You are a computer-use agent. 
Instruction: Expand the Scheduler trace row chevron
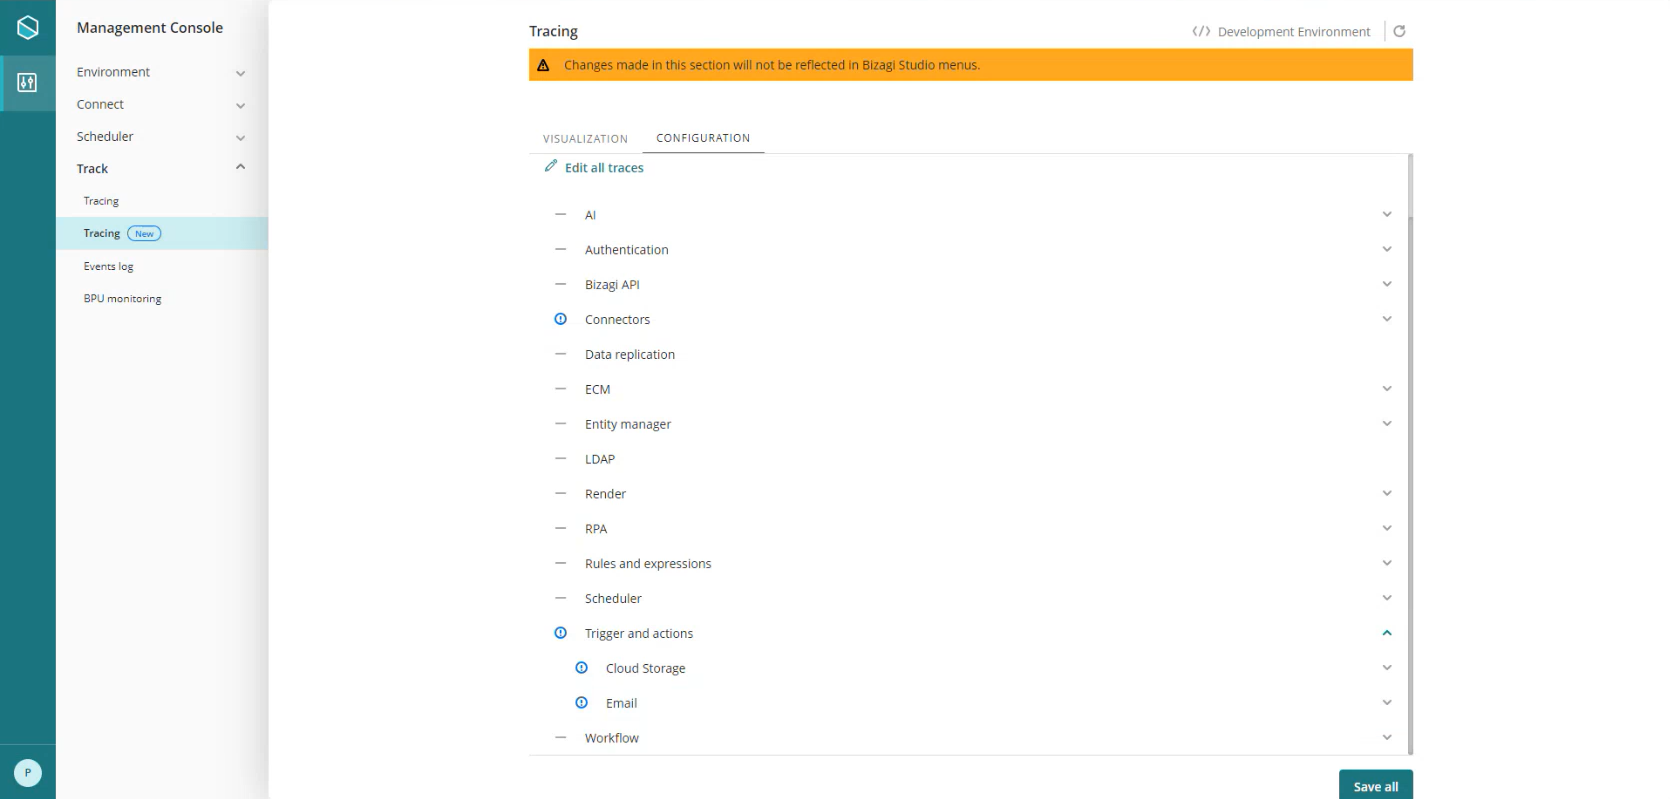pyautogui.click(x=1387, y=598)
